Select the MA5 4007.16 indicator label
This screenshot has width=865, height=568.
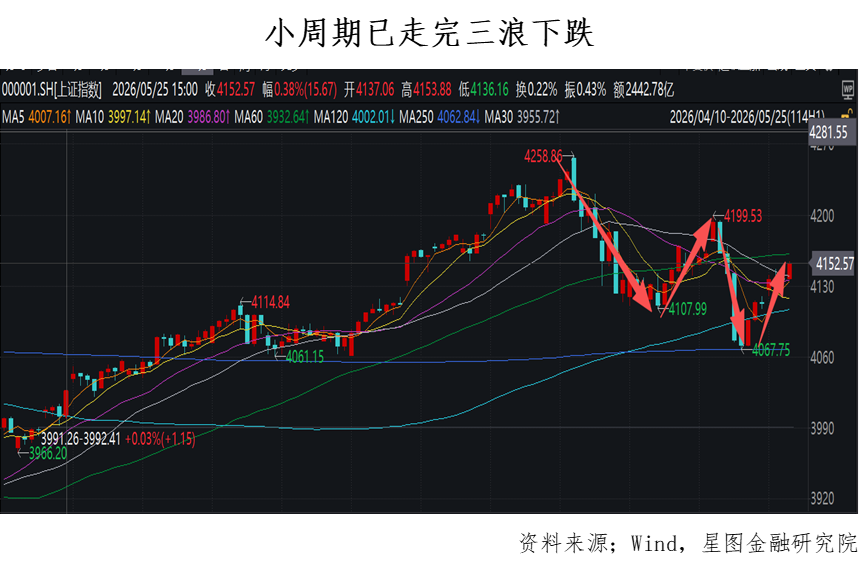tap(36, 117)
